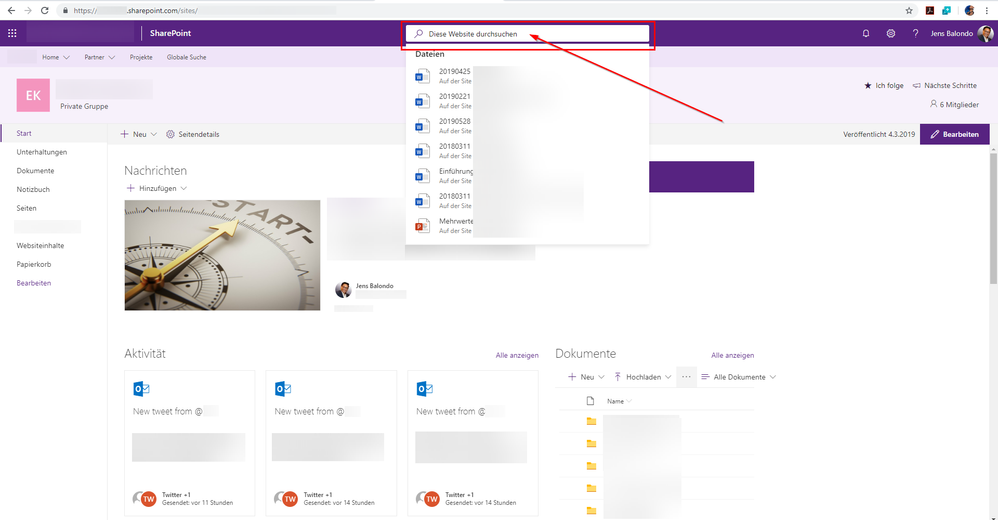Image resolution: width=998 pixels, height=520 pixels.
Task: Open Nächste Schritte
Action: tap(945, 85)
